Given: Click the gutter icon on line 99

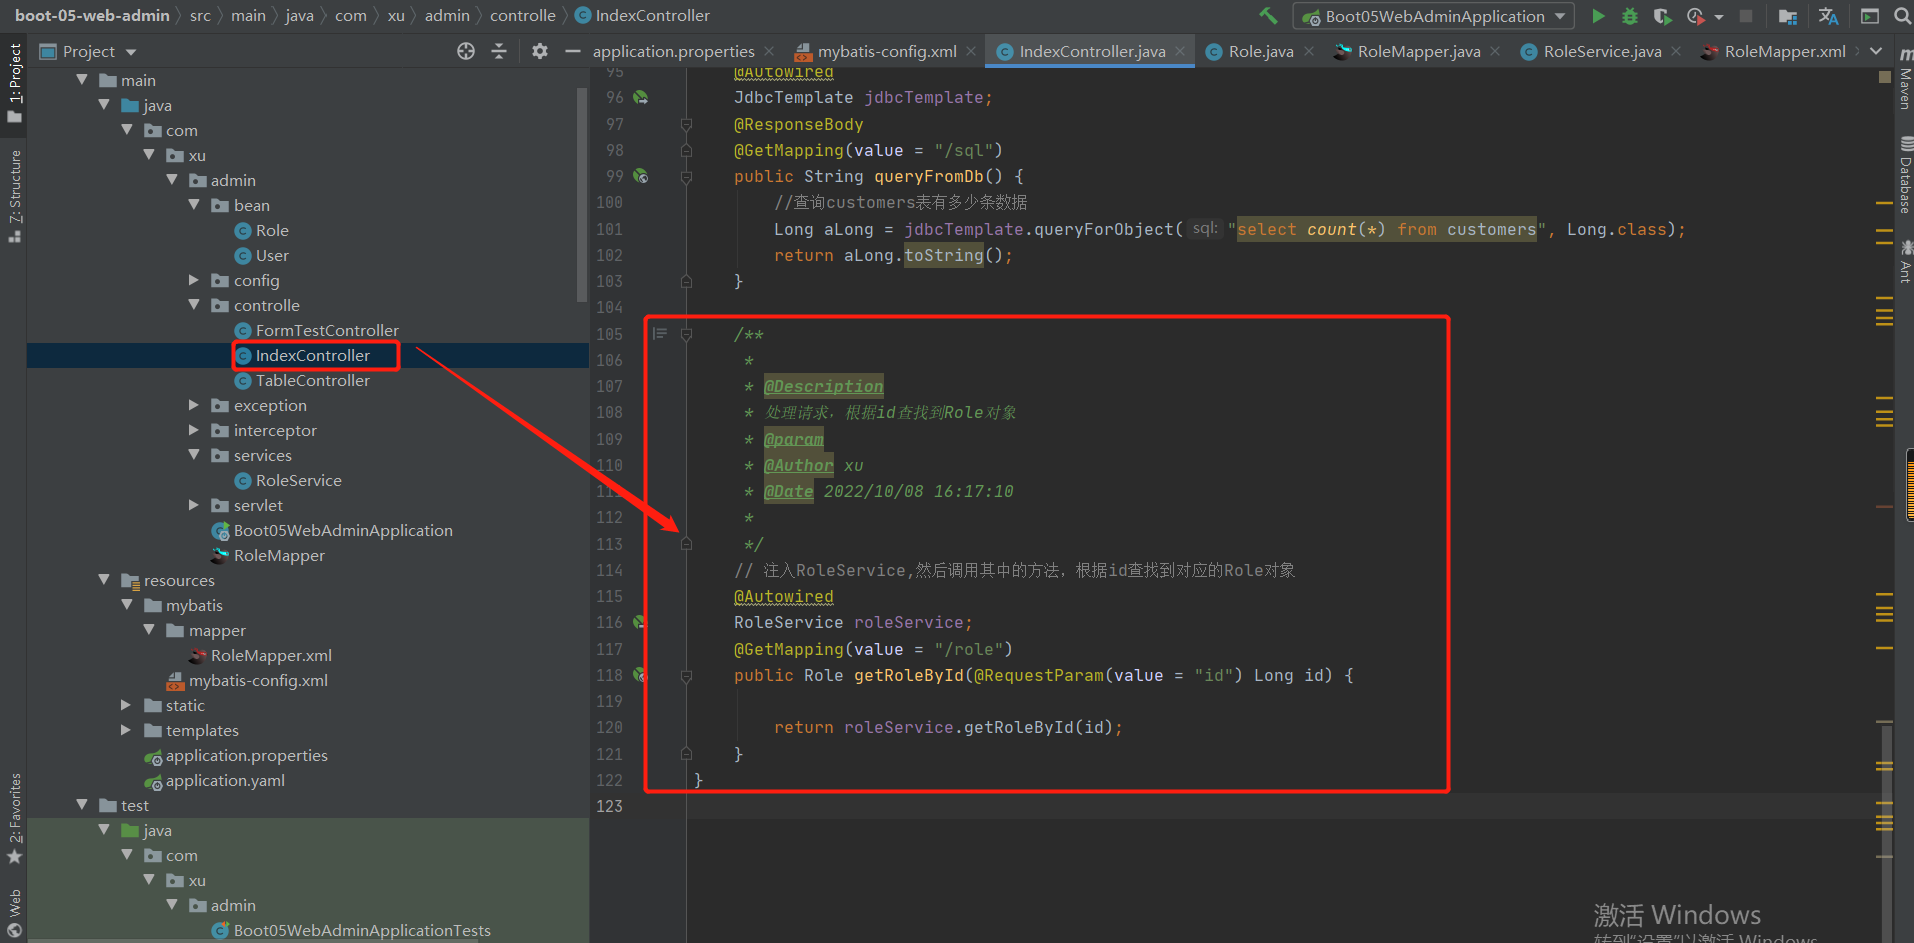Looking at the screenshot, I should pos(640,176).
